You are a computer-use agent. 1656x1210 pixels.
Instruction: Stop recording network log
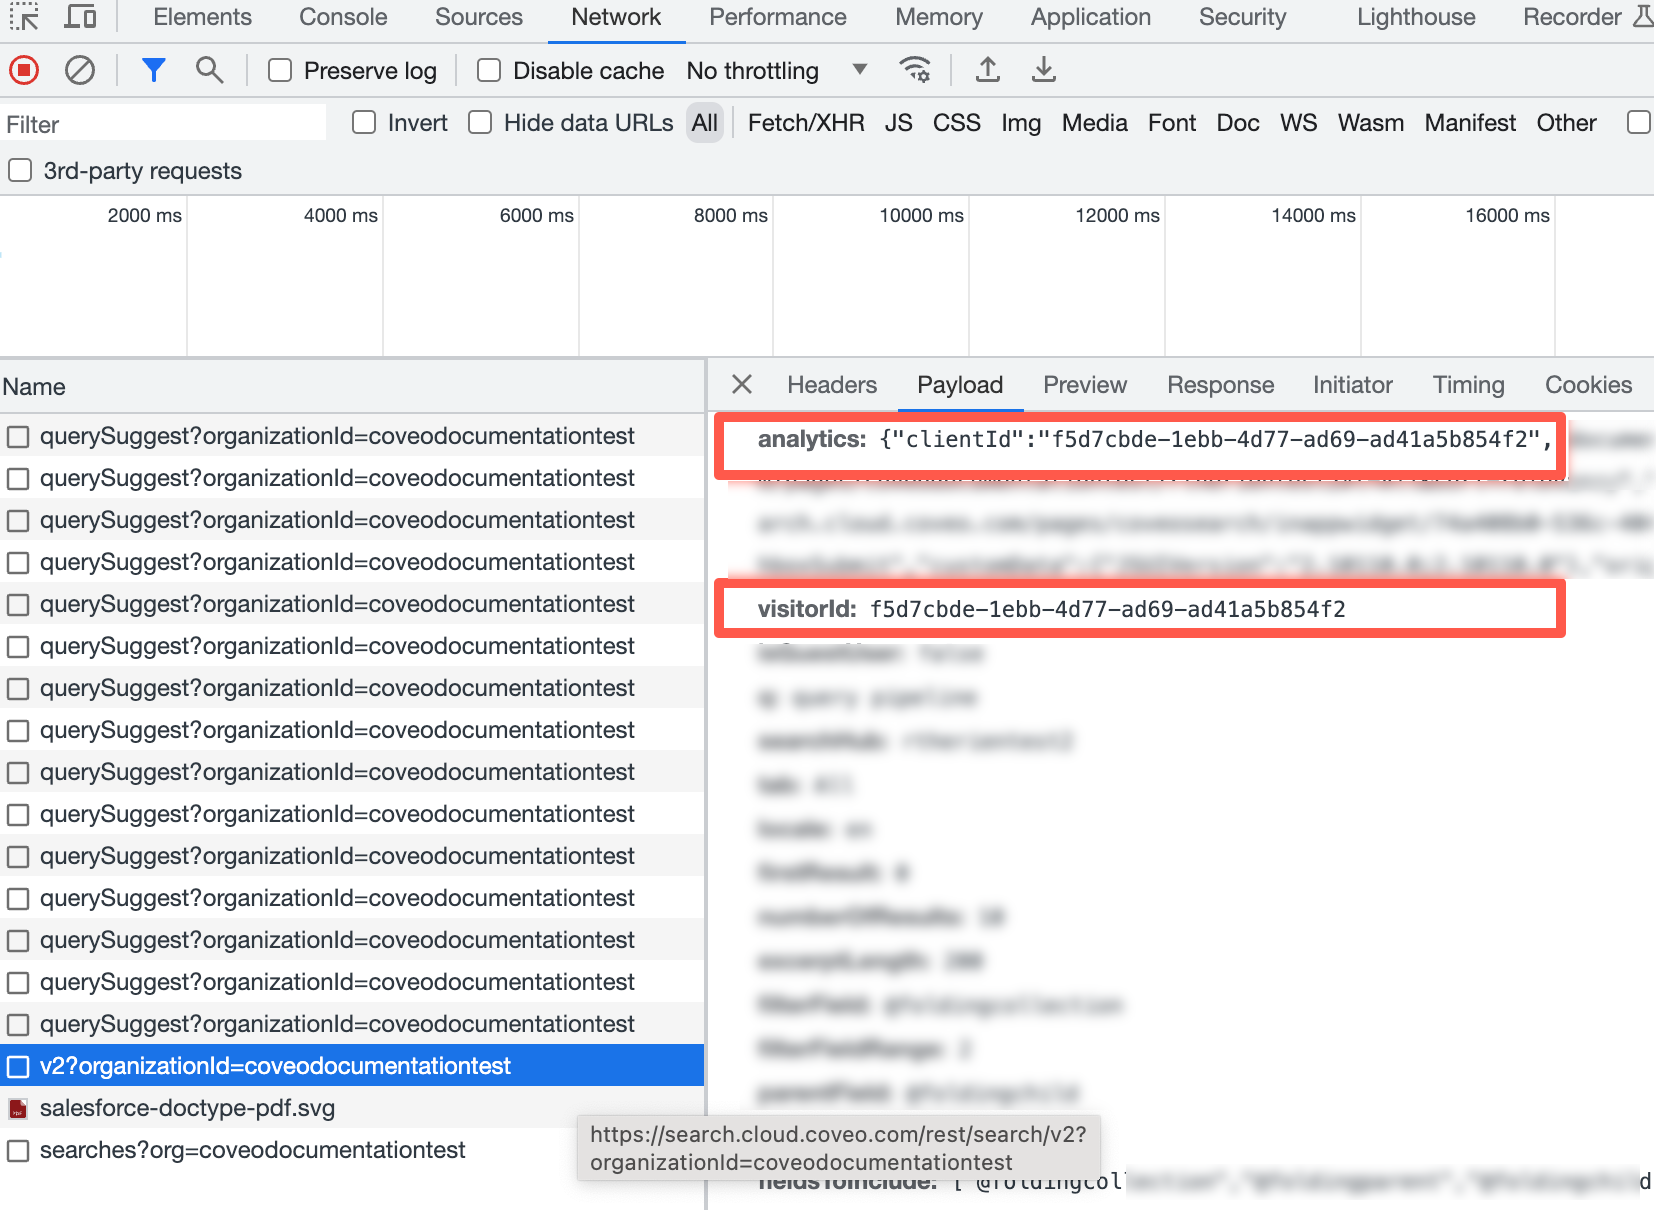pos(23,70)
